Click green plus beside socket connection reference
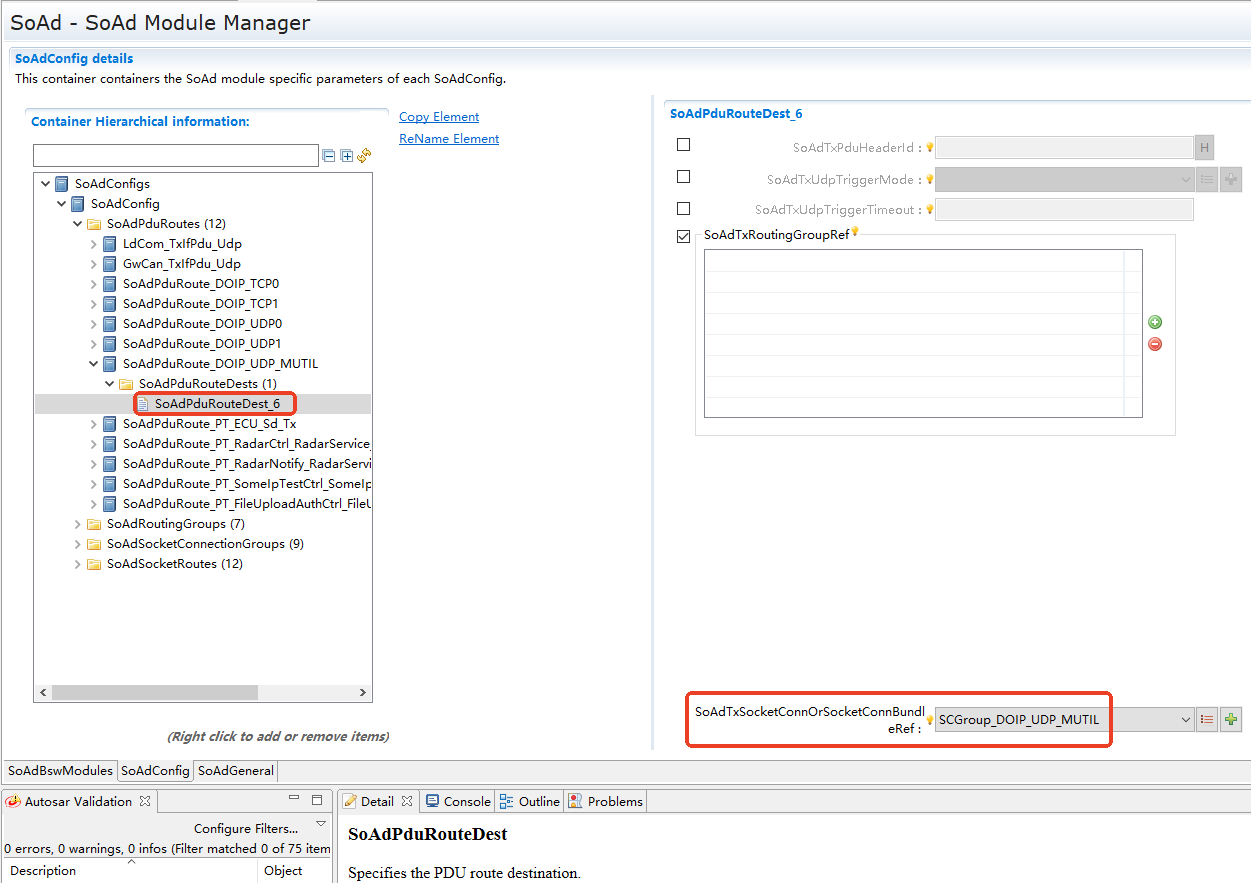 pyautogui.click(x=1231, y=719)
